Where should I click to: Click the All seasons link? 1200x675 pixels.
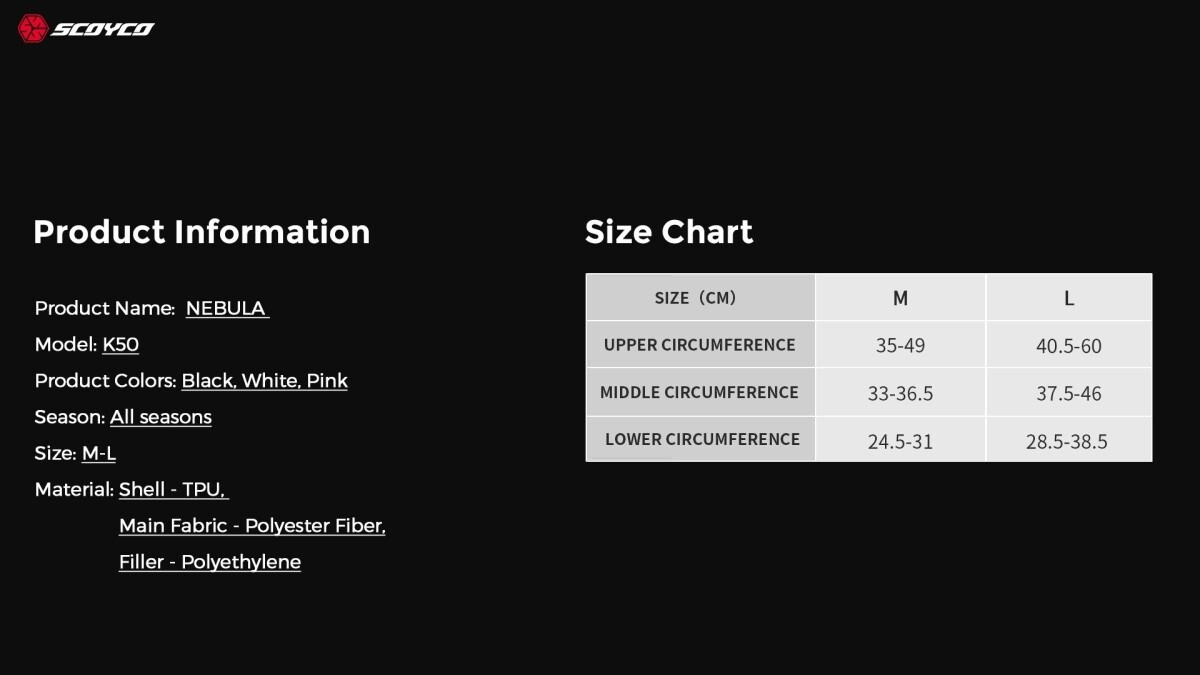point(160,416)
